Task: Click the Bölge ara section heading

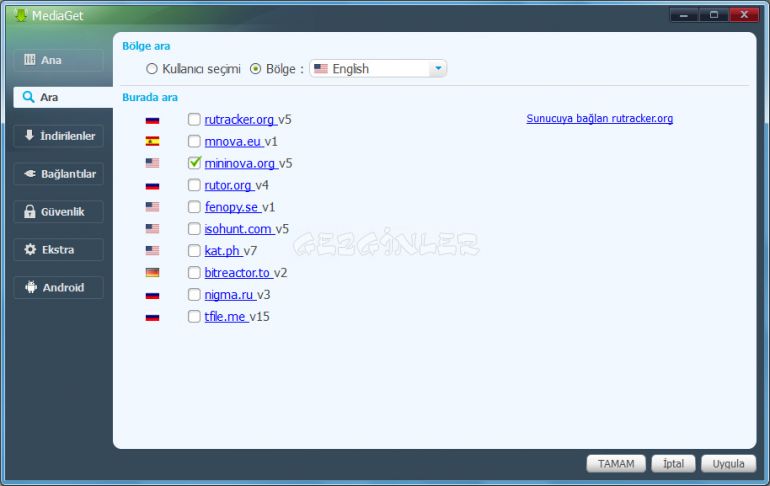Action: (x=146, y=46)
